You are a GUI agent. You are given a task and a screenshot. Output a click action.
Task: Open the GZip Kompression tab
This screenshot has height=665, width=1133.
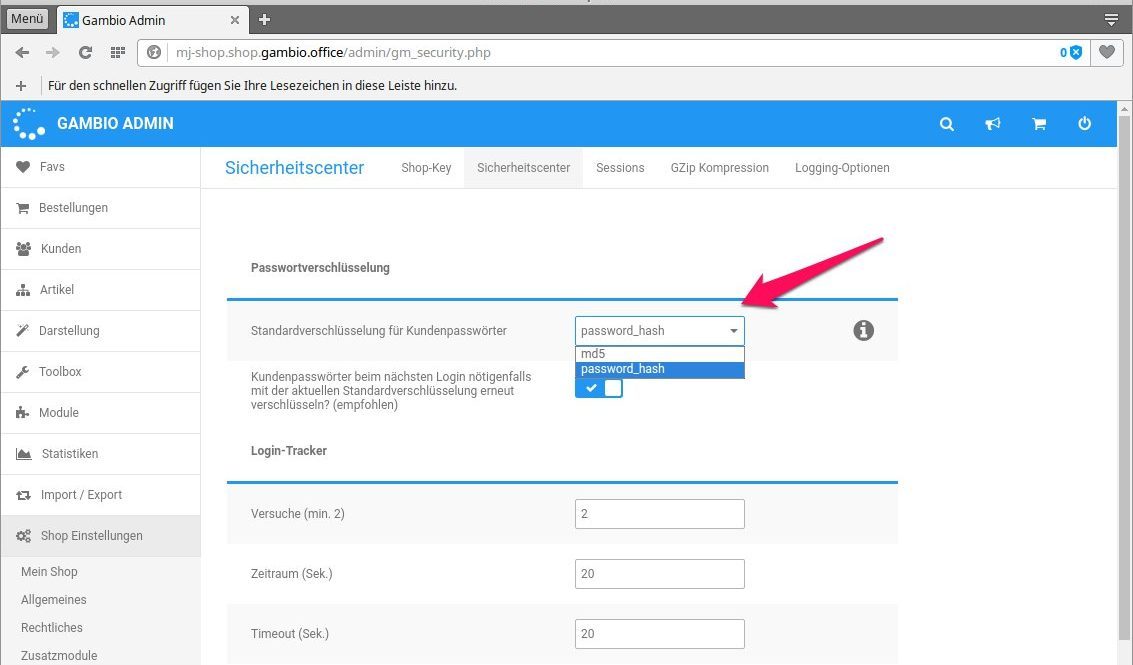719,168
